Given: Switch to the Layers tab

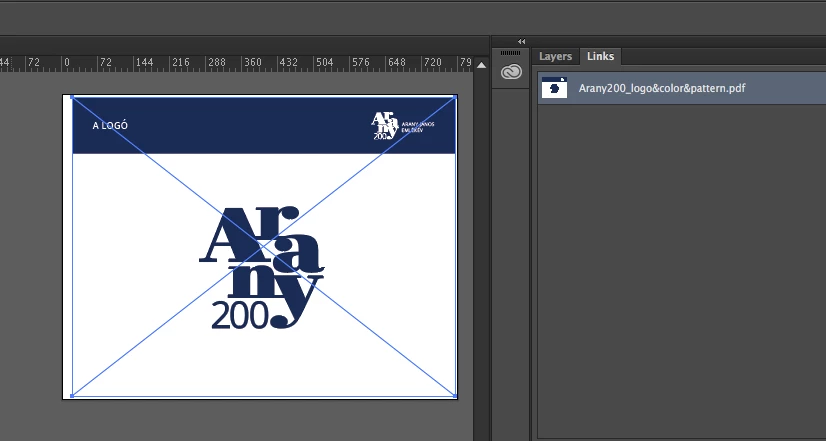Looking at the screenshot, I should [x=555, y=56].
